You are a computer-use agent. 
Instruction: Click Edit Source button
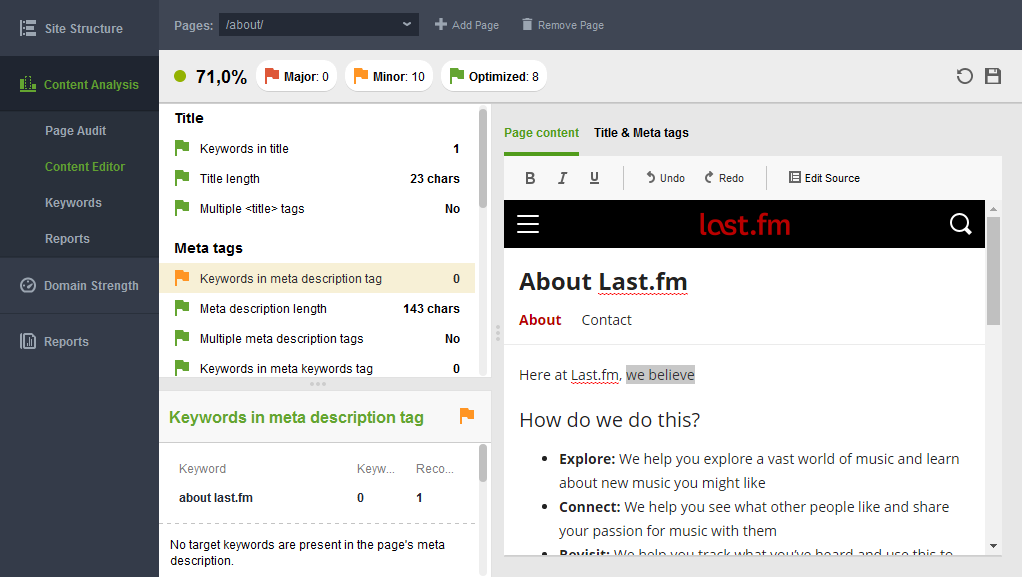pos(824,178)
